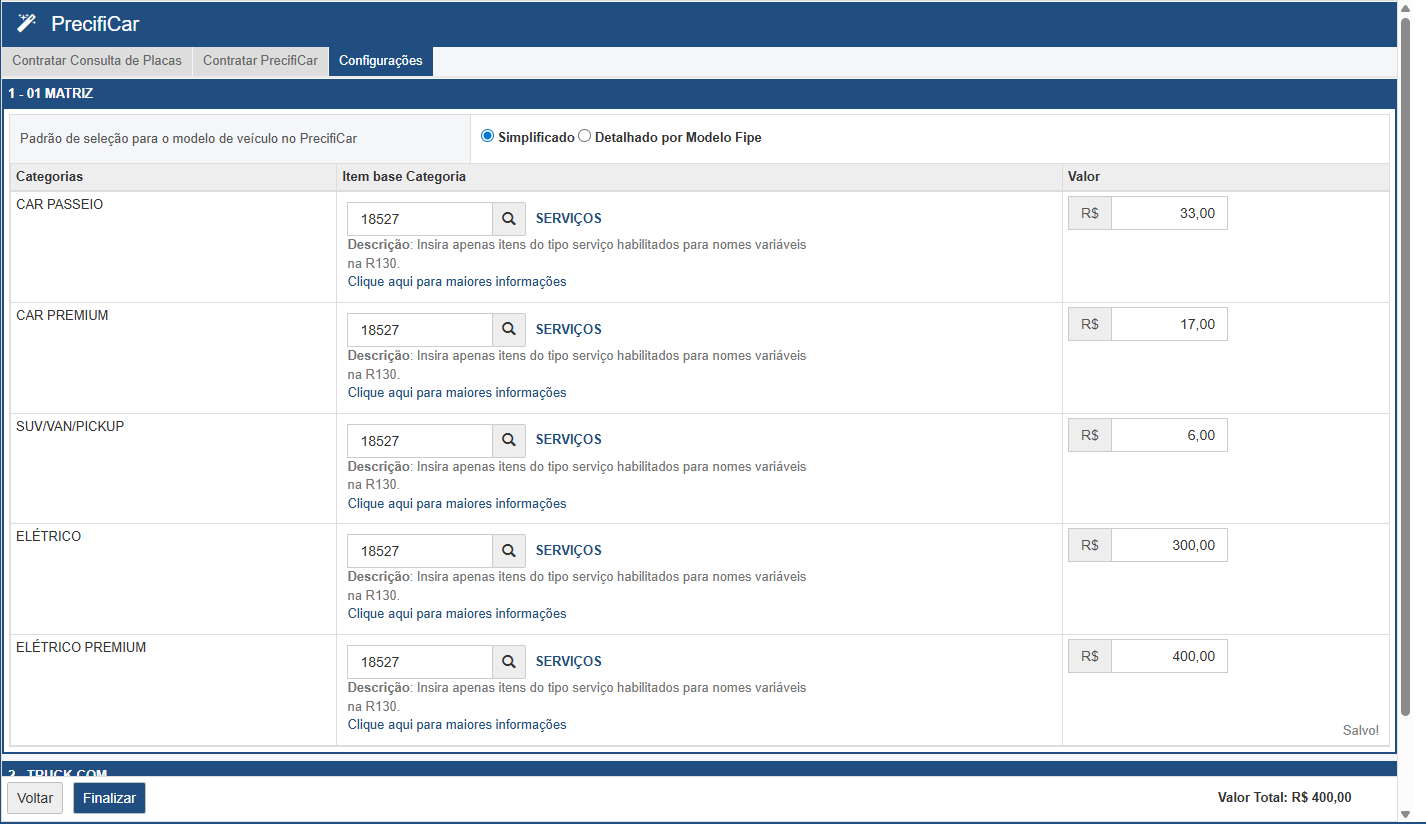Open 'Clique aqui' info link for ELÉTRICO PREMIUM
Image resolution: width=1426 pixels, height=829 pixels.
coord(457,725)
